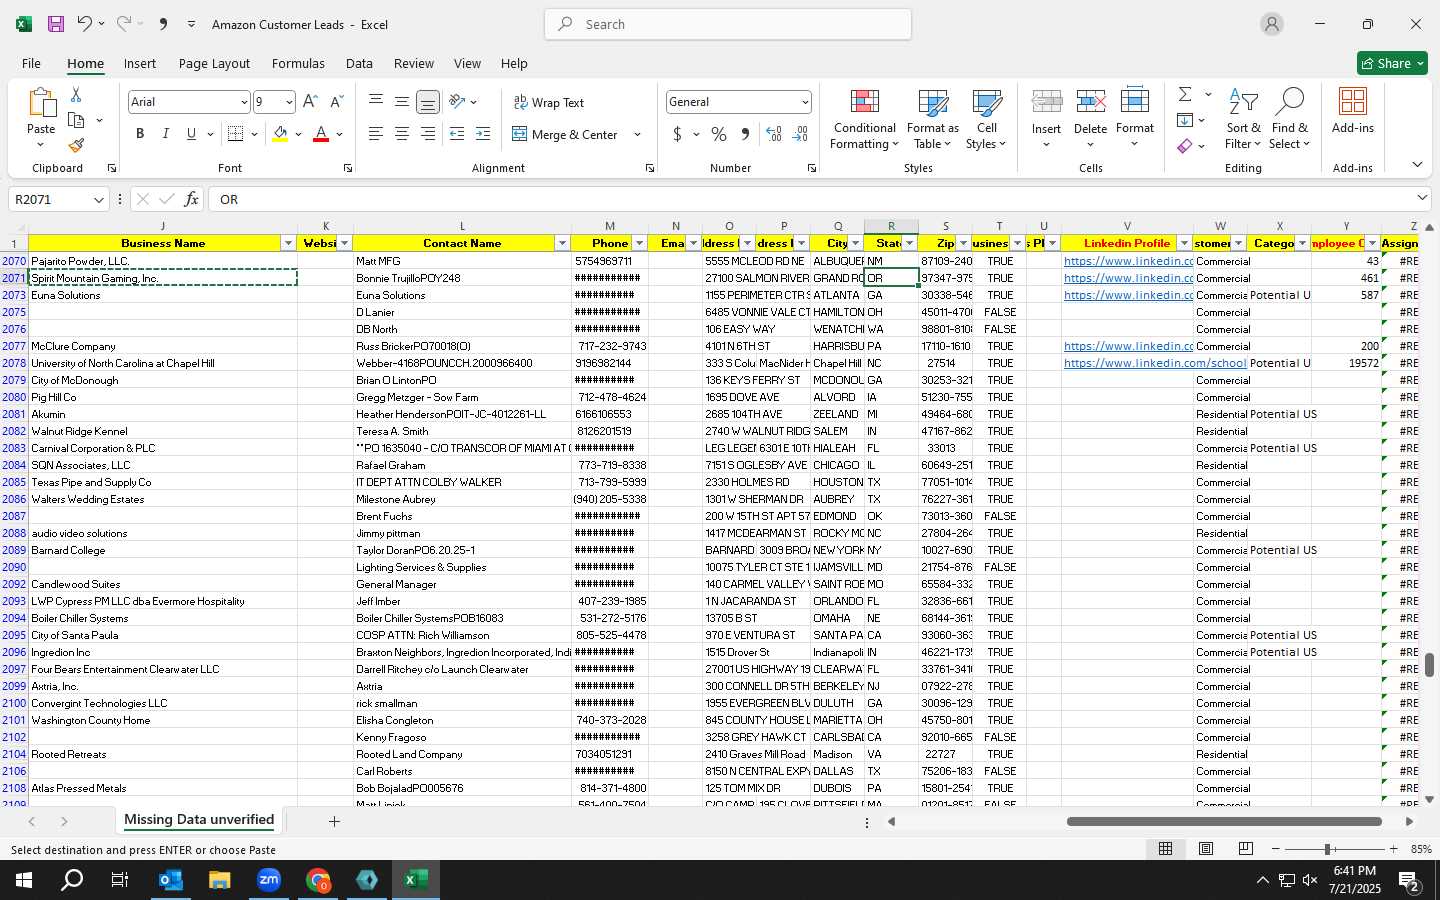Open the File menu
This screenshot has width=1440, height=900.
[x=31, y=63]
